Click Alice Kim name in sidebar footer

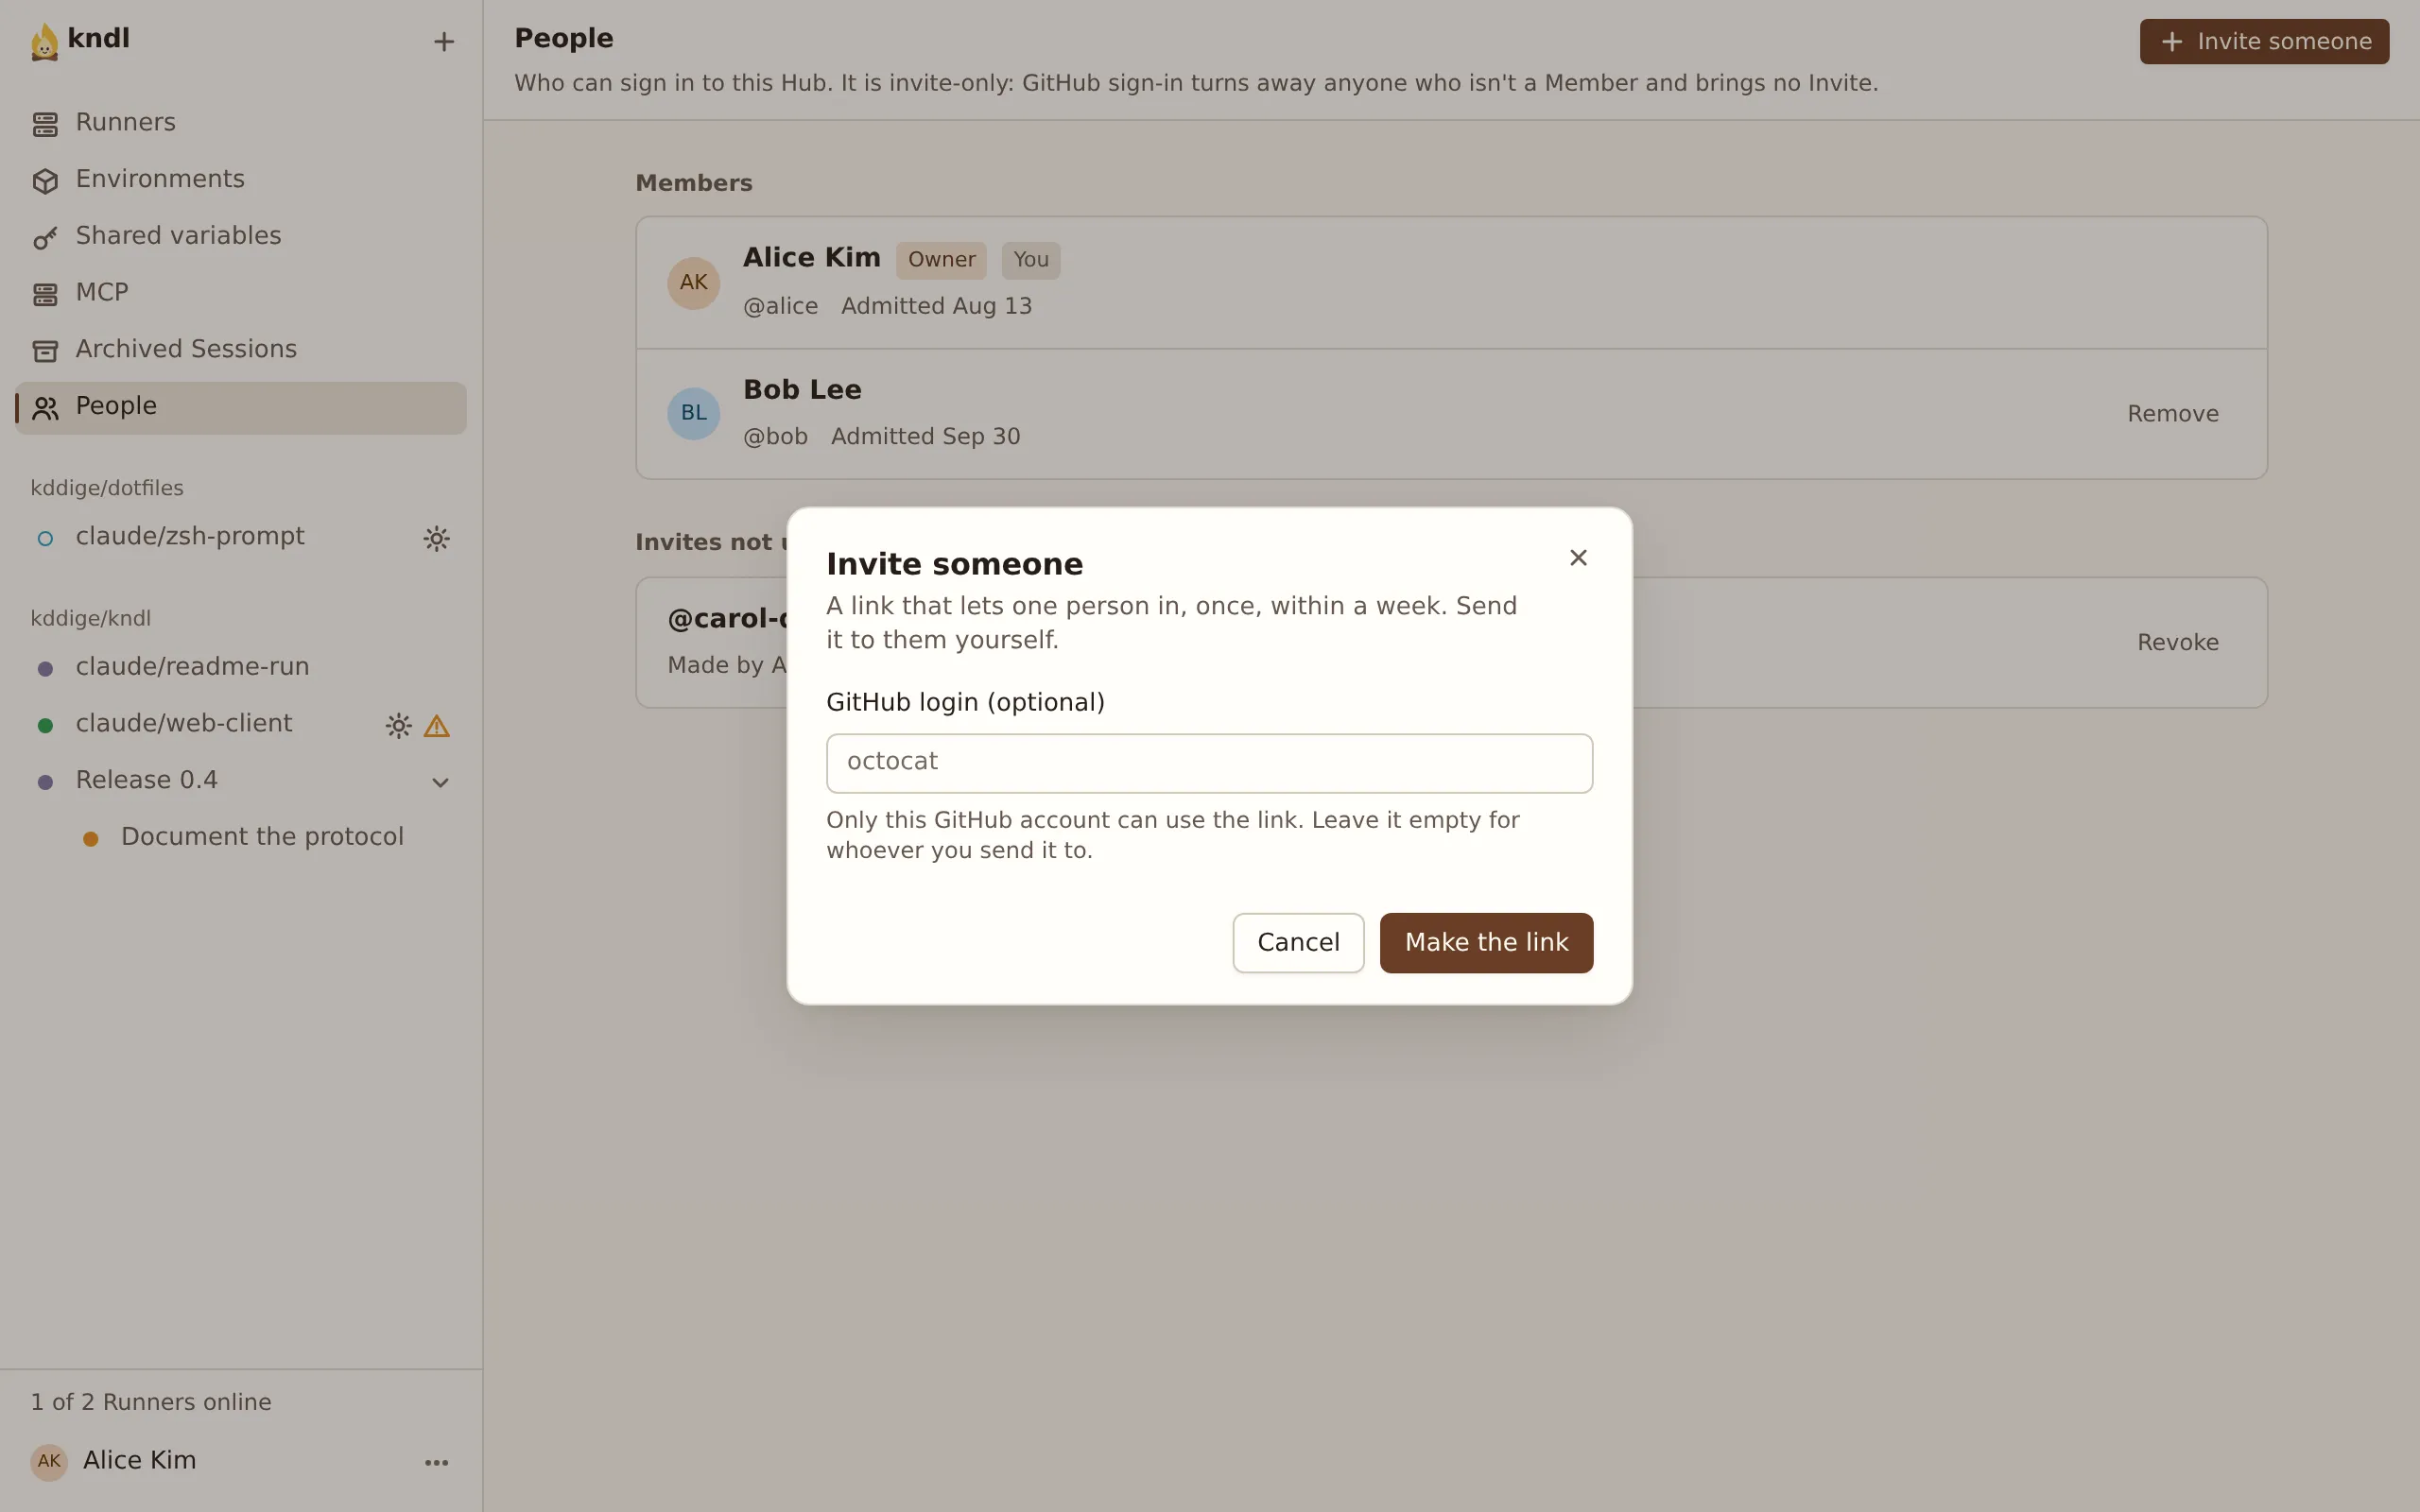coord(140,1461)
